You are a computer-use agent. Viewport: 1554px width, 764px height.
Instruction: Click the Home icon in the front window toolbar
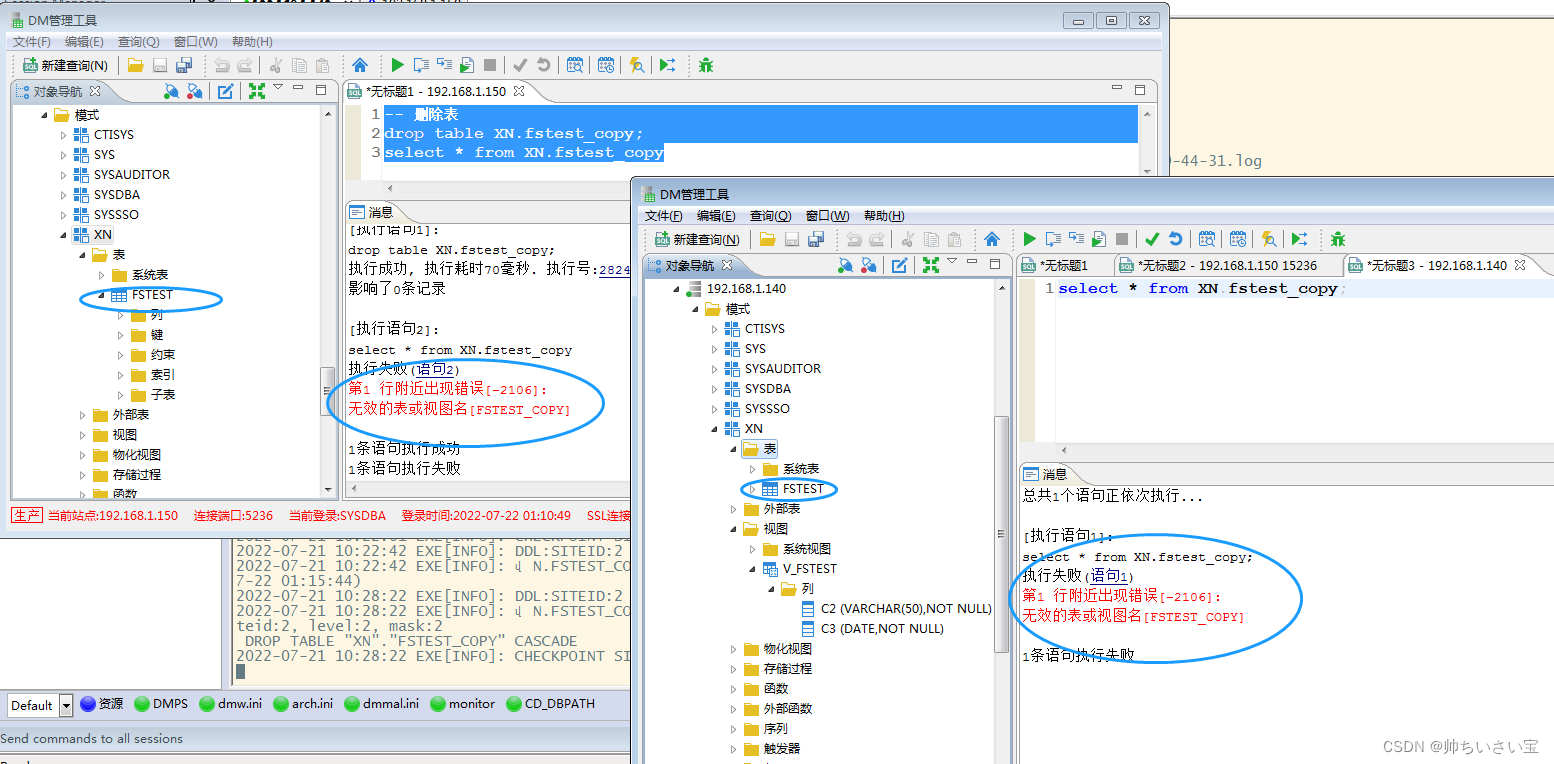992,239
